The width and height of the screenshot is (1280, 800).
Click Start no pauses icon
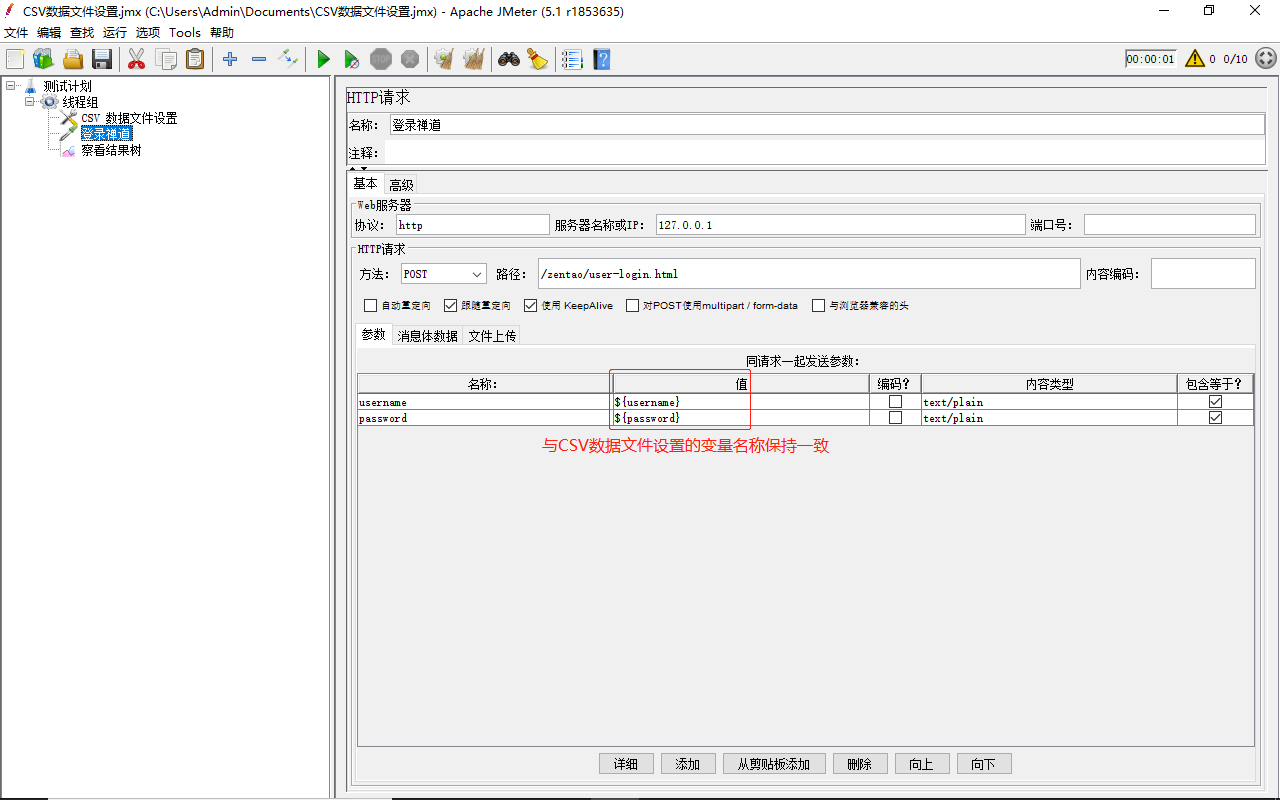(x=352, y=59)
